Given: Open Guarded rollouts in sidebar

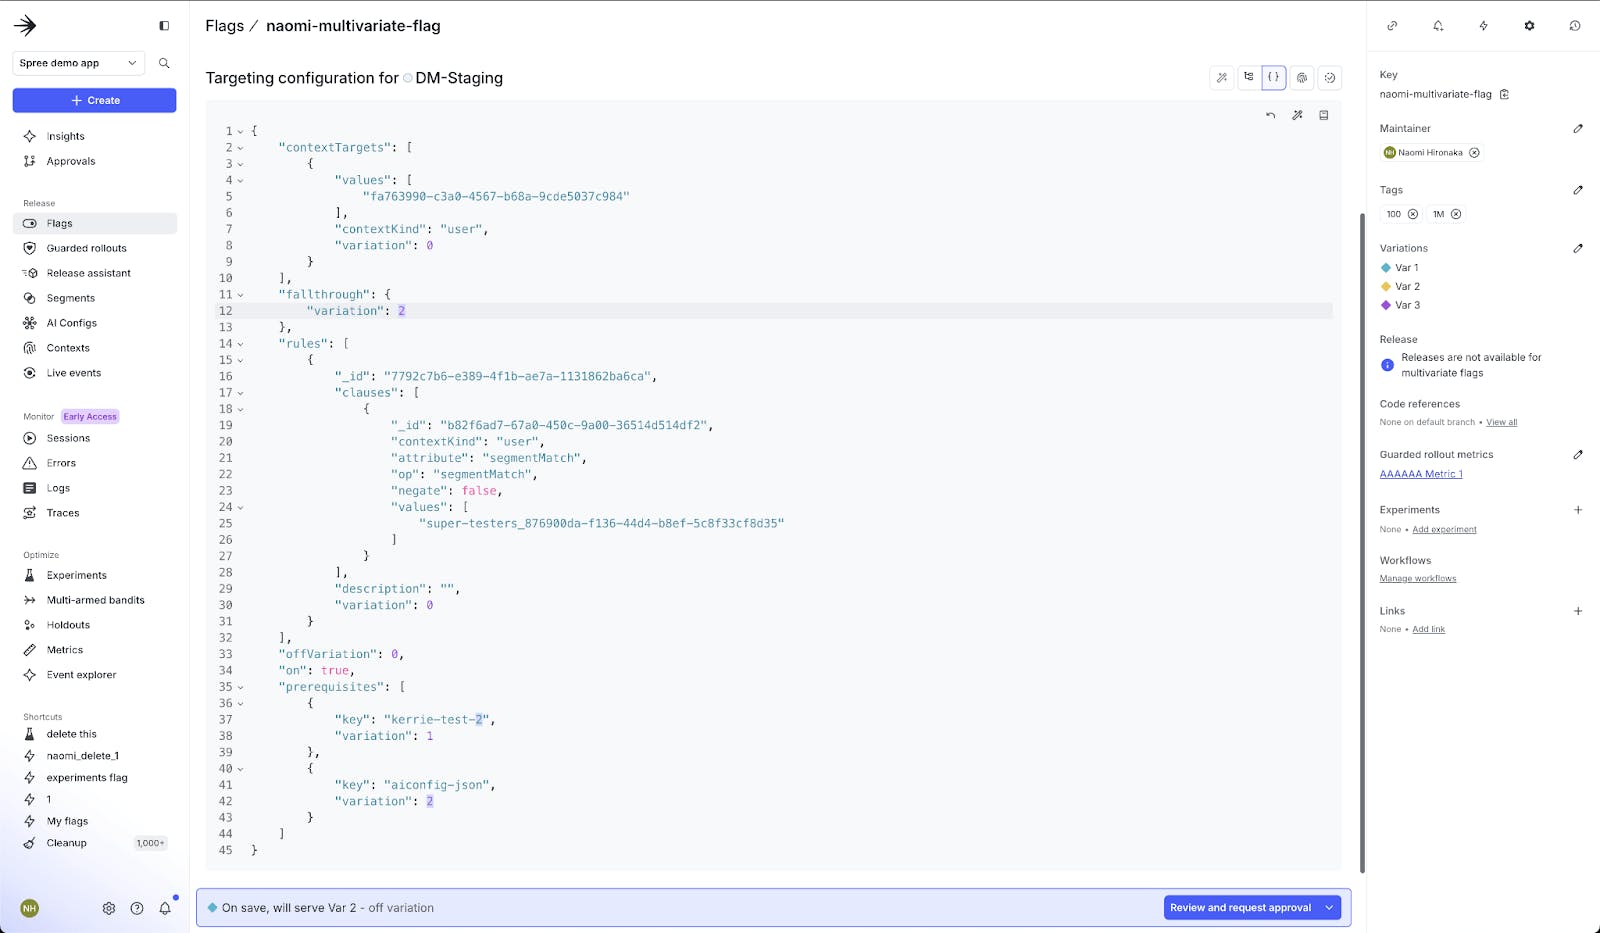Looking at the screenshot, I should click(x=87, y=248).
